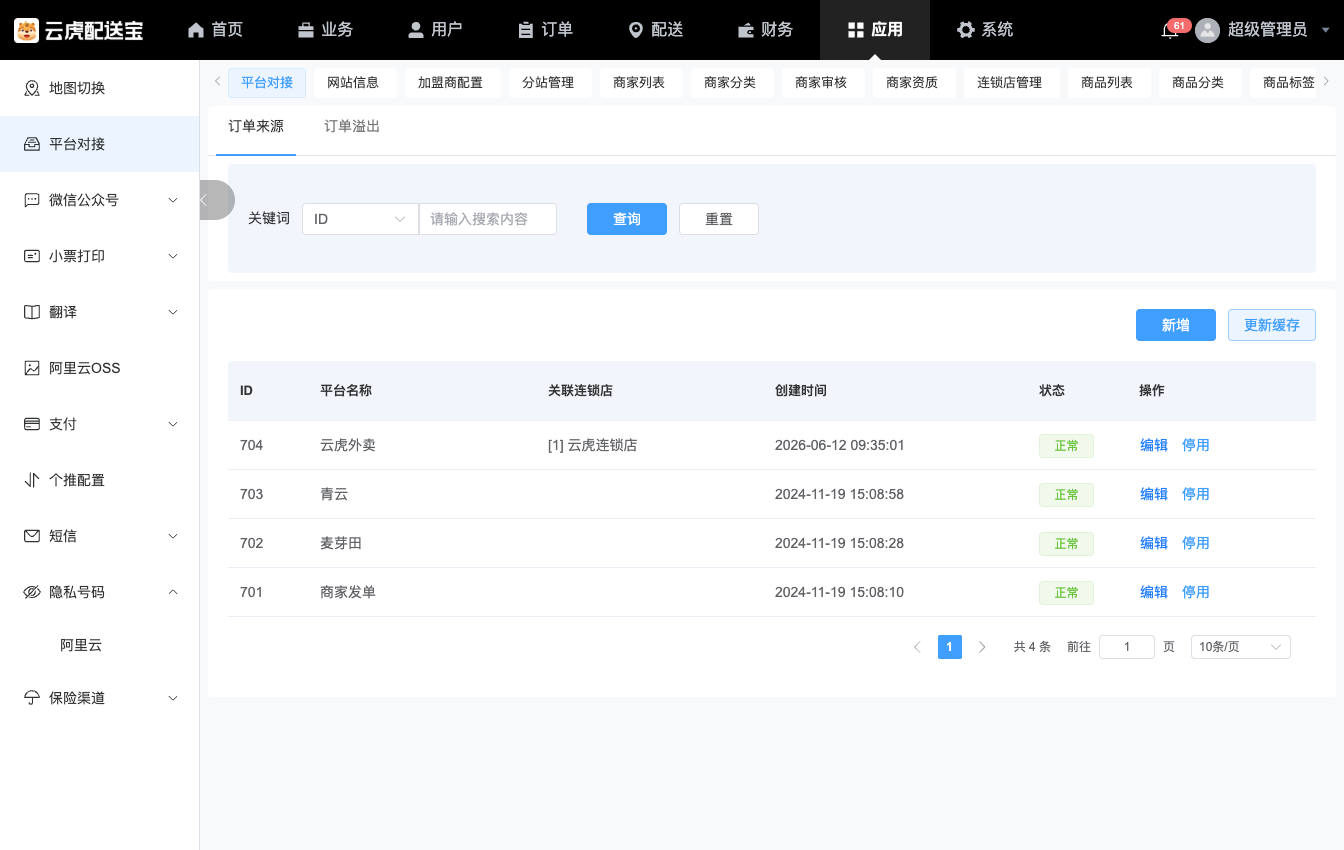Click the 翻译 book icon in the sidebar

32,312
